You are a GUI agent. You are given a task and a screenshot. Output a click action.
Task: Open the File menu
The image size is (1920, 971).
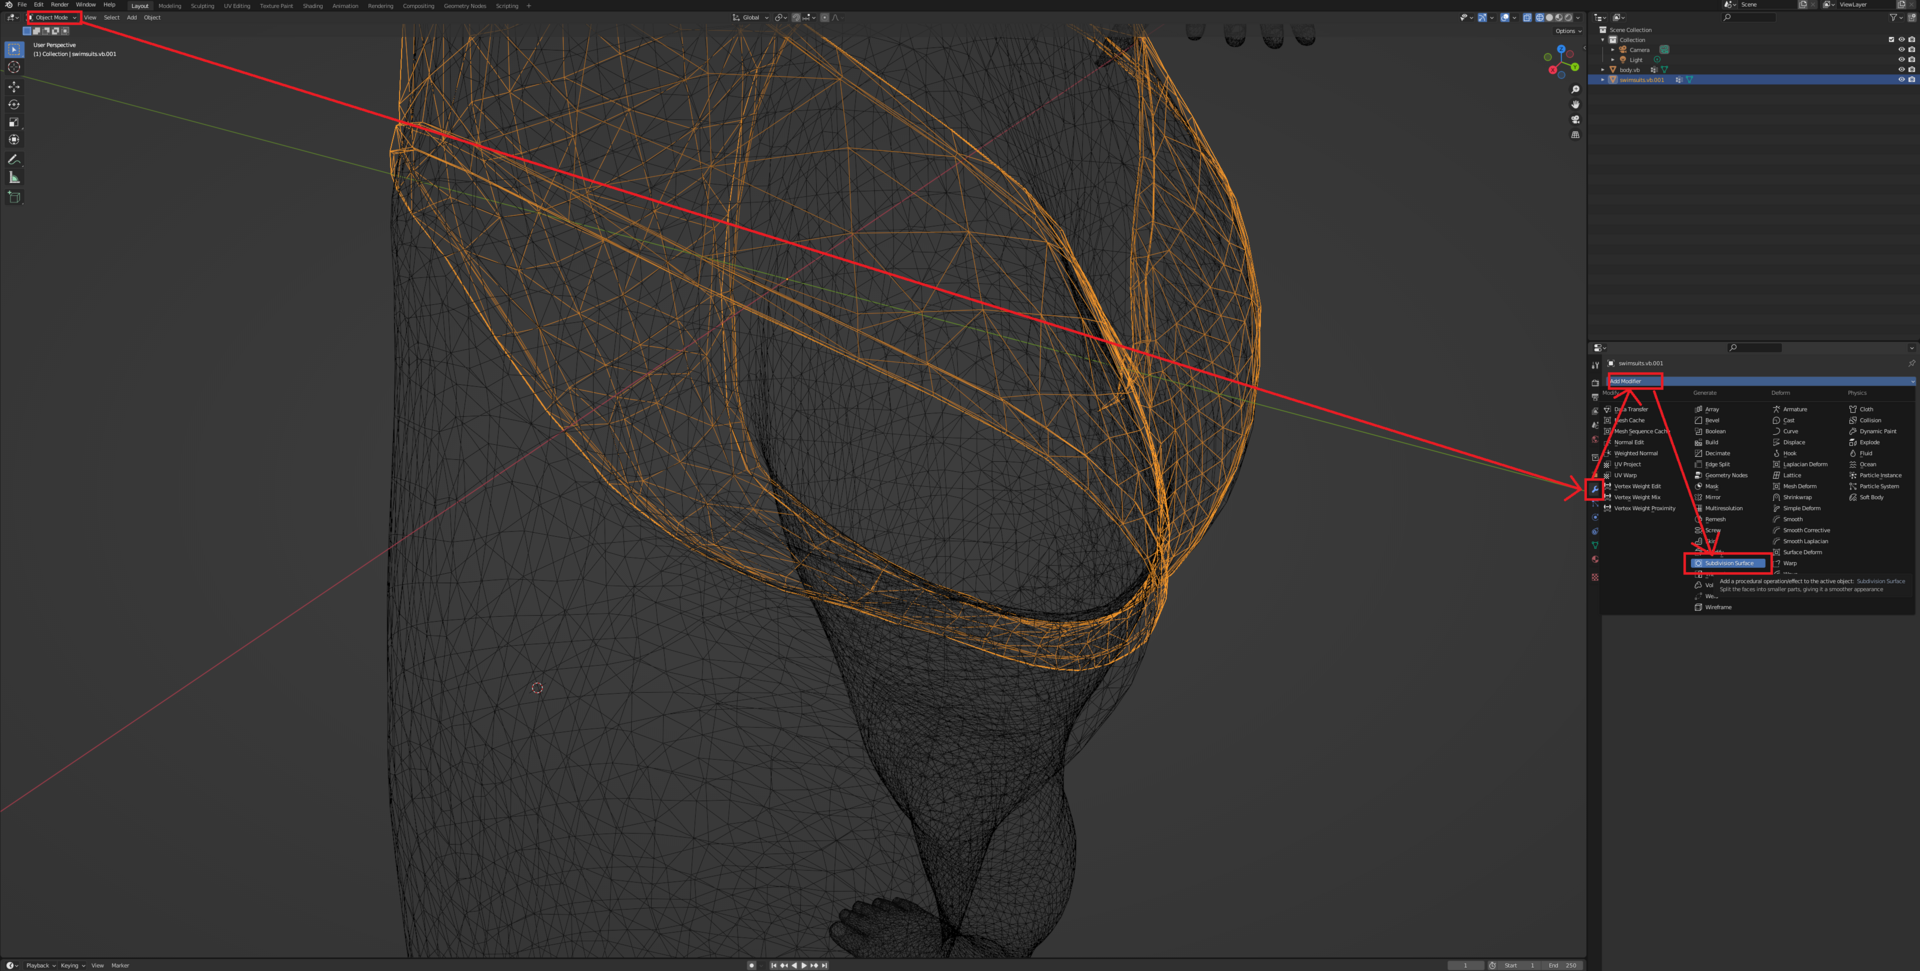click(22, 5)
